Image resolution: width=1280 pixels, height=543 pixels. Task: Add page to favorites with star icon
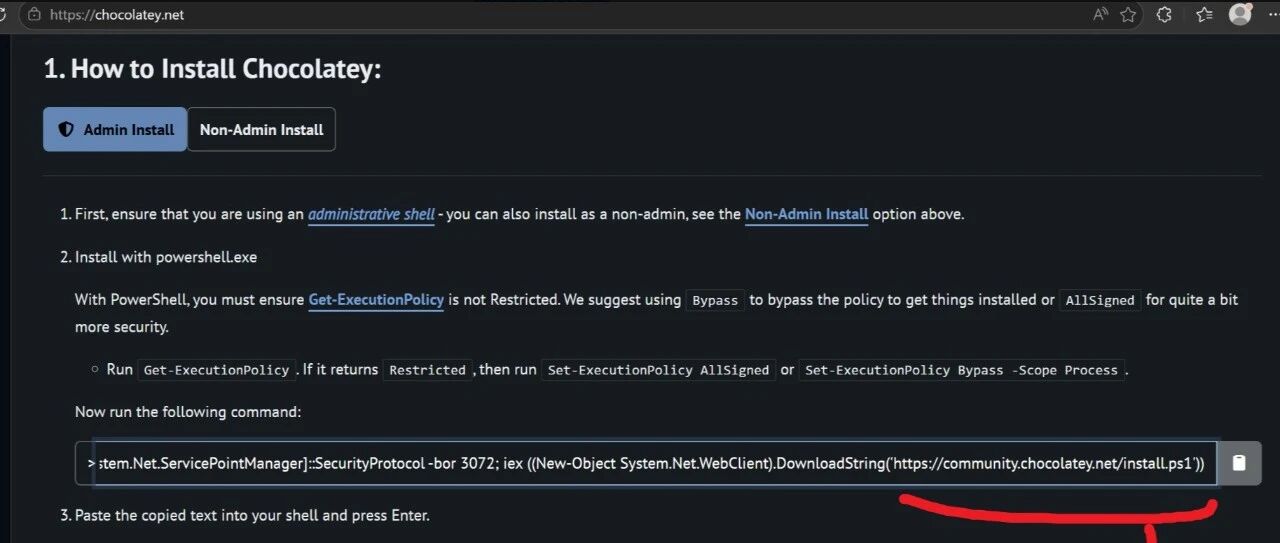click(1129, 15)
